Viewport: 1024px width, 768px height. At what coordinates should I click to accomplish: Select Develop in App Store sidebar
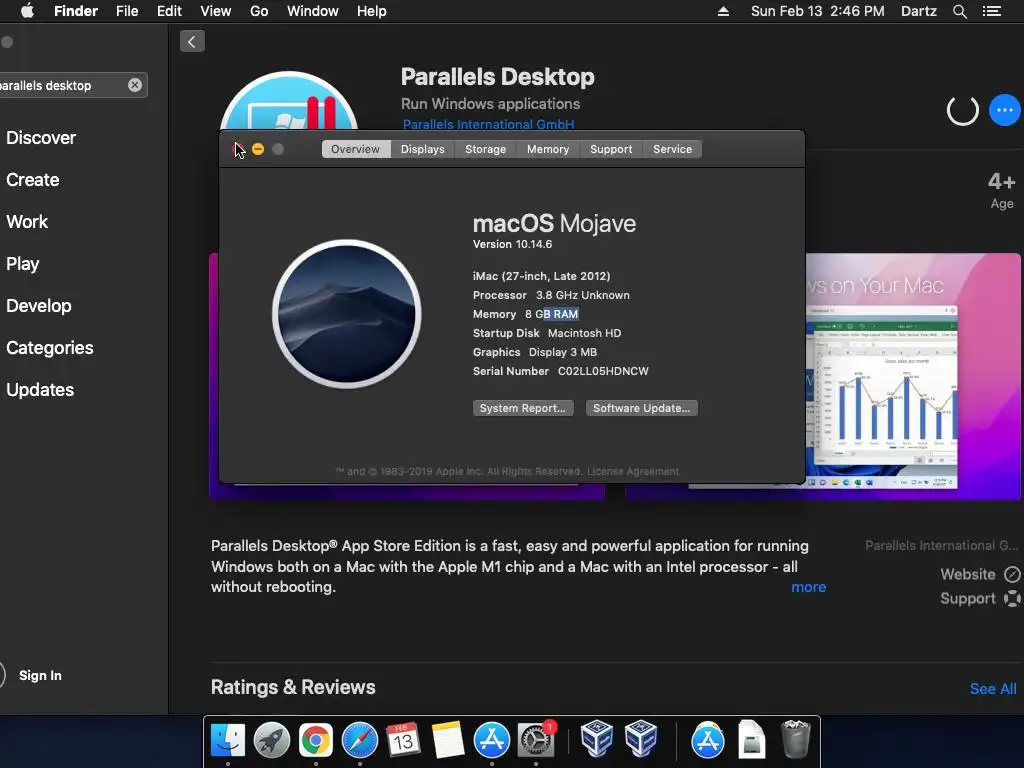tap(39, 306)
